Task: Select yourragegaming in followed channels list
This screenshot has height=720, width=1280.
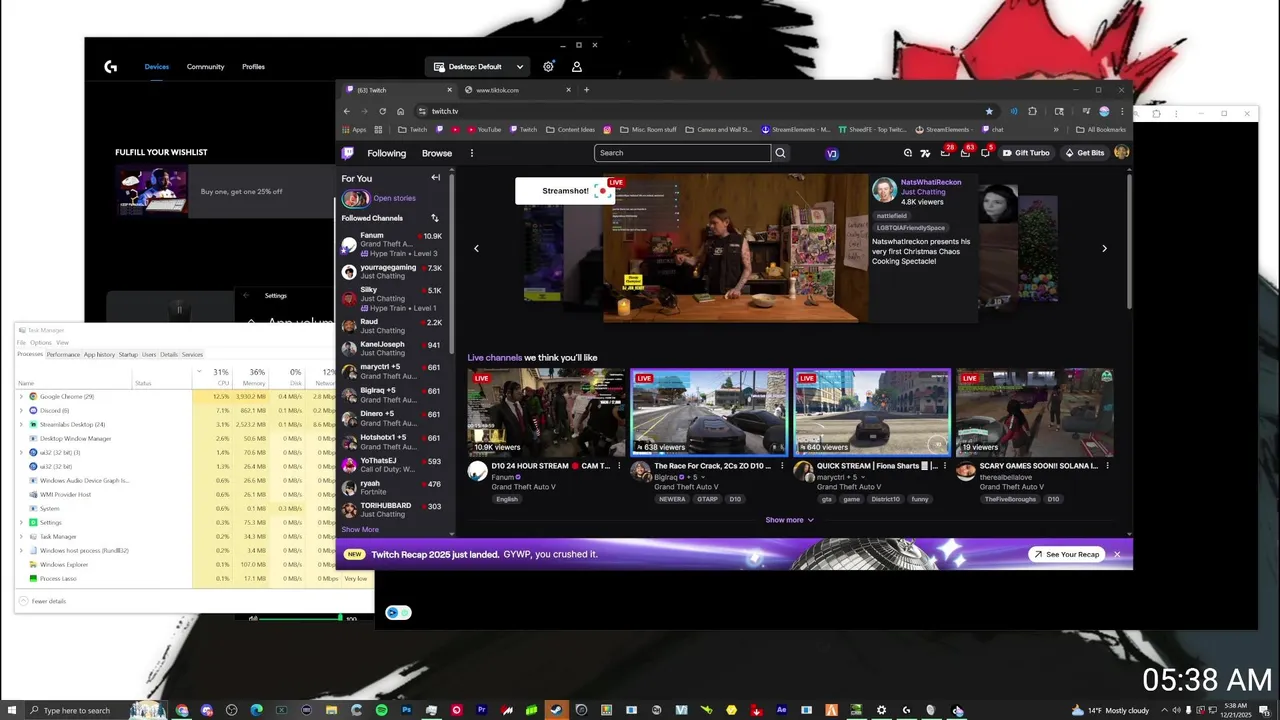Action: point(392,272)
